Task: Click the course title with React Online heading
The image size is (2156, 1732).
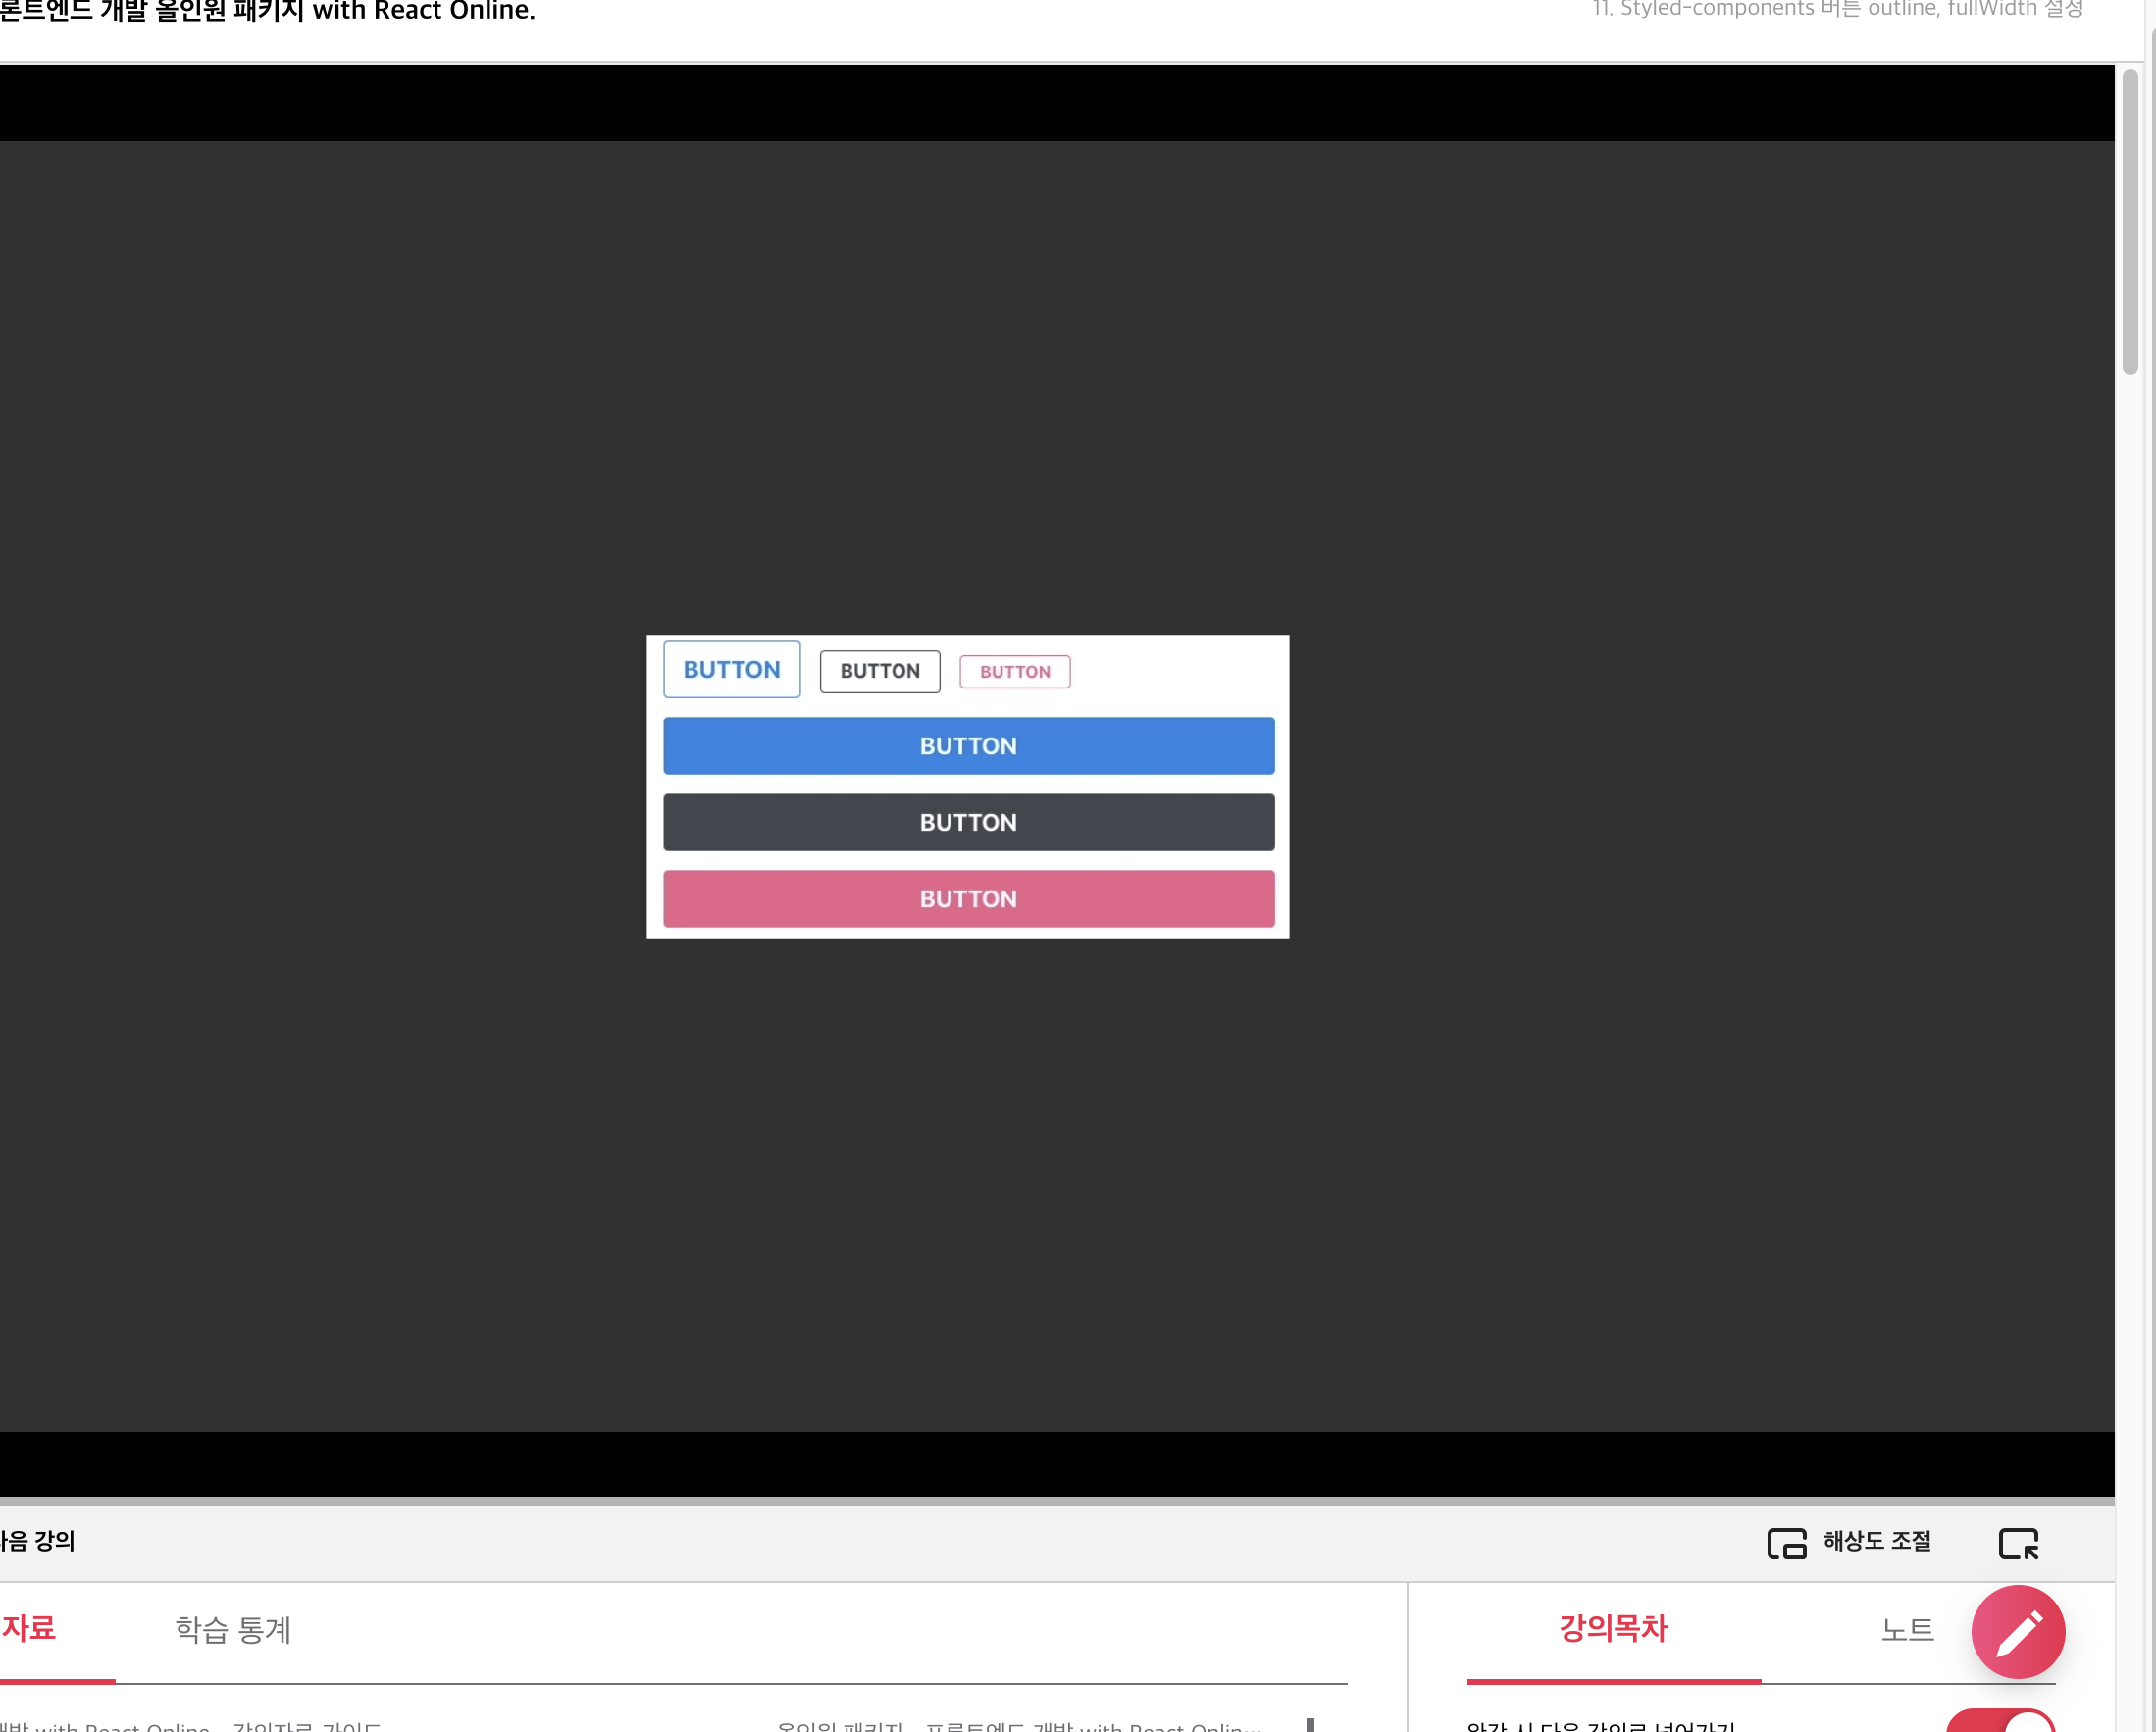Action: coord(267,12)
